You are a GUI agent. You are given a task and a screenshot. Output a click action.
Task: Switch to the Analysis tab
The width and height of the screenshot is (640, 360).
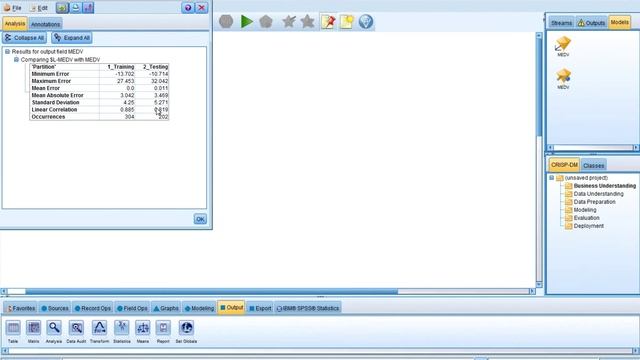(x=15, y=24)
